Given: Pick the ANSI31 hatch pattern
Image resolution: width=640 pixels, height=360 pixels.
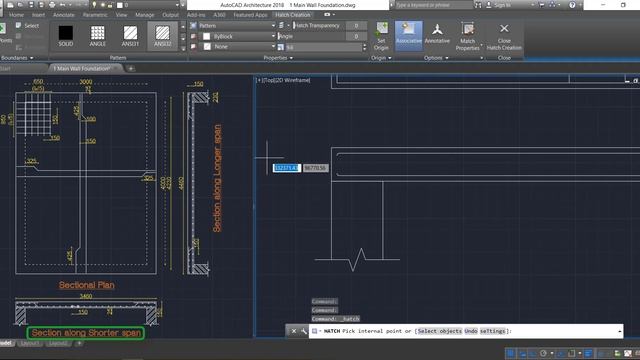Looking at the screenshot, I should pyautogui.click(x=130, y=36).
